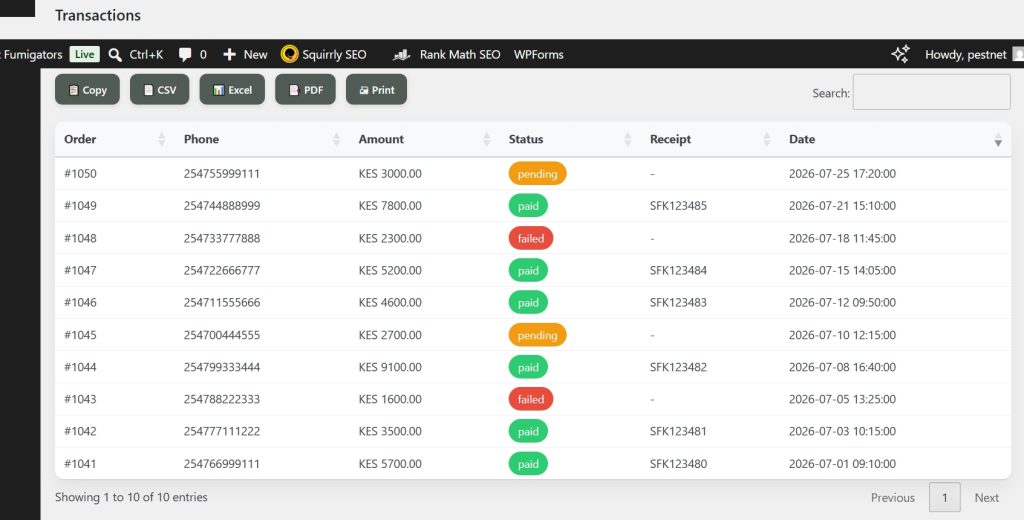
Task: Click the Transactions page heading
Action: [98, 15]
